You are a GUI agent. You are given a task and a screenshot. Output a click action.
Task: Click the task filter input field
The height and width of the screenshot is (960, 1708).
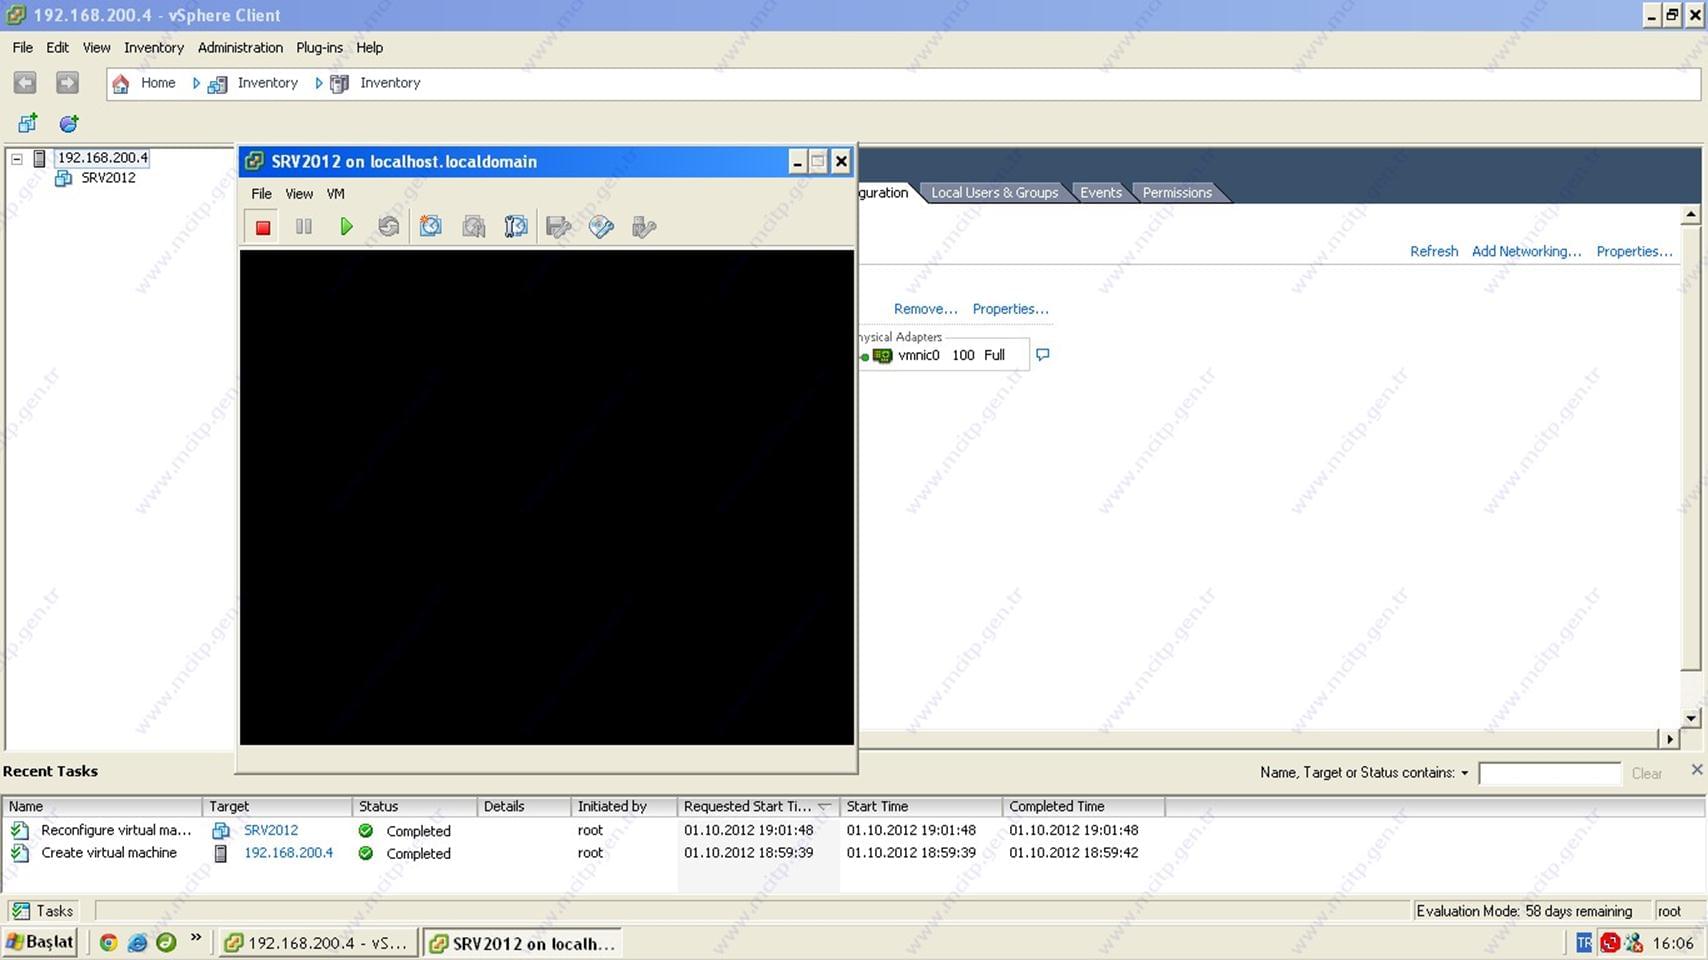[1549, 773]
